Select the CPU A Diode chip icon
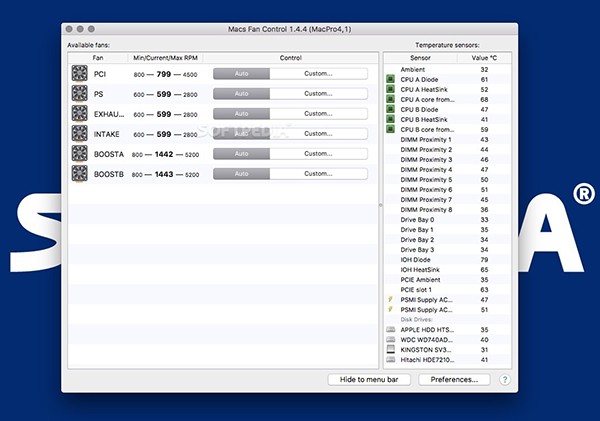The width and height of the screenshot is (600, 421). coord(391,79)
